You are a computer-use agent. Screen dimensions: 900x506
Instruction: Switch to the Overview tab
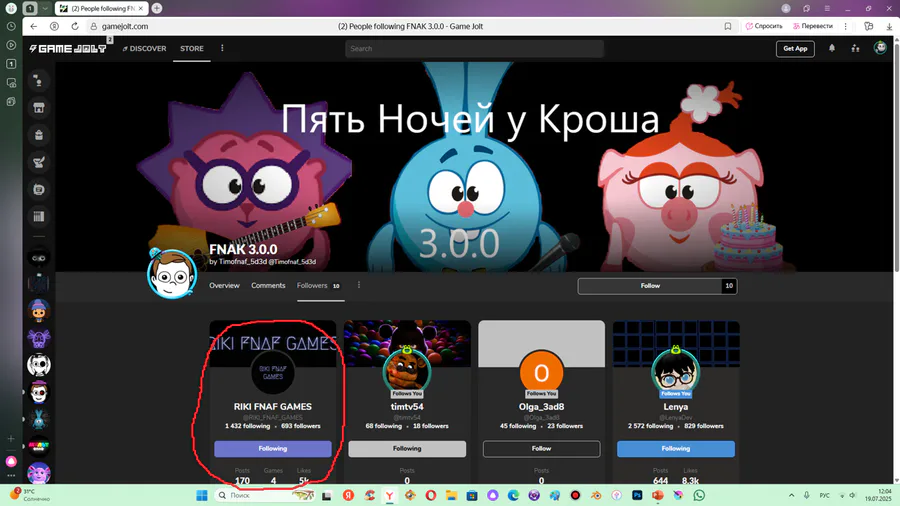(224, 286)
